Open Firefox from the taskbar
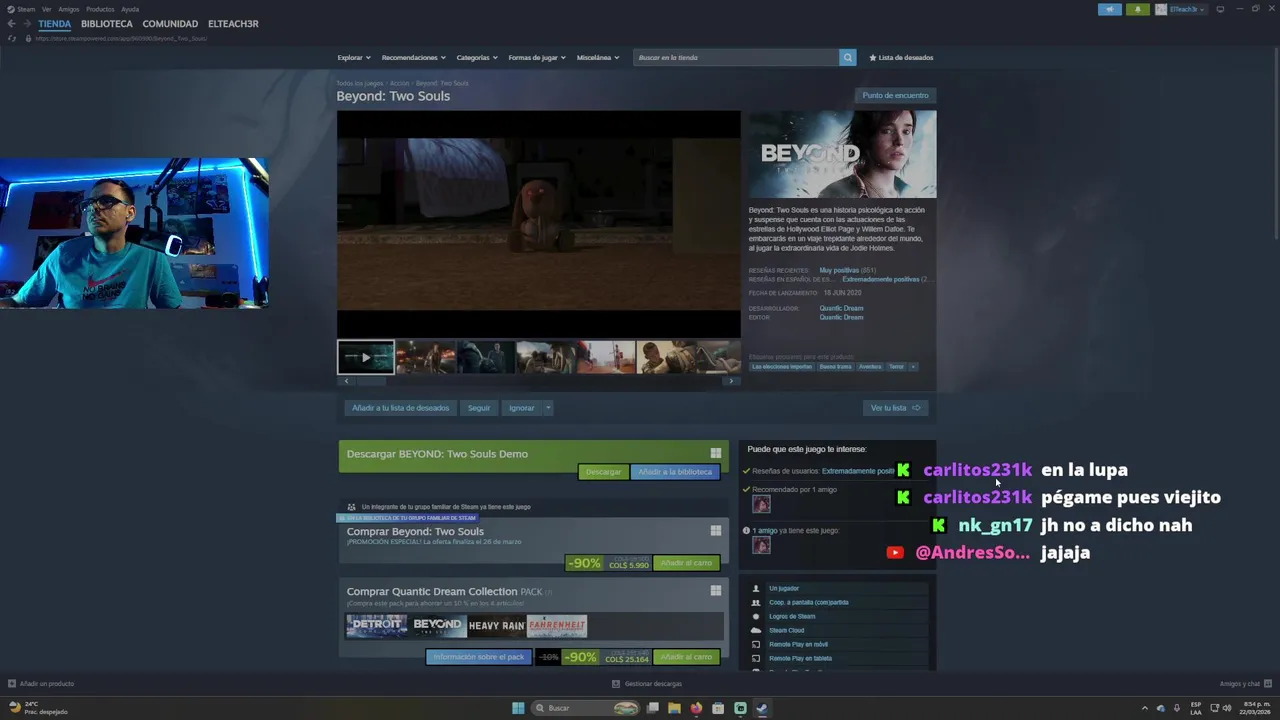The width and height of the screenshot is (1280, 720). pos(696,708)
